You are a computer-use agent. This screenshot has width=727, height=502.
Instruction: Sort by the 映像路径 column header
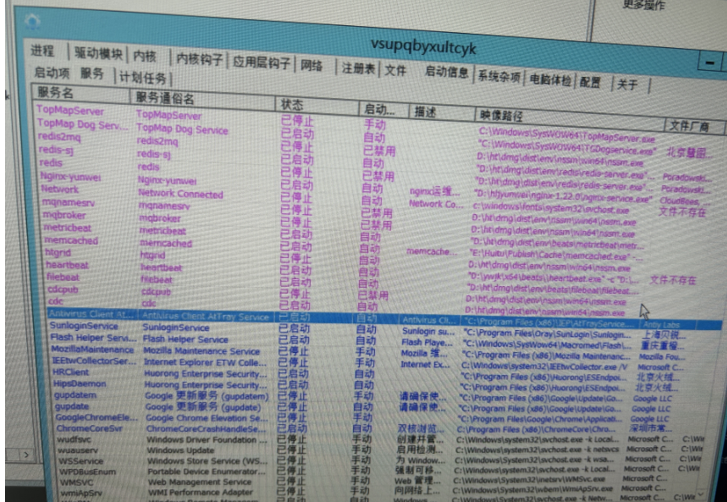[568, 117]
